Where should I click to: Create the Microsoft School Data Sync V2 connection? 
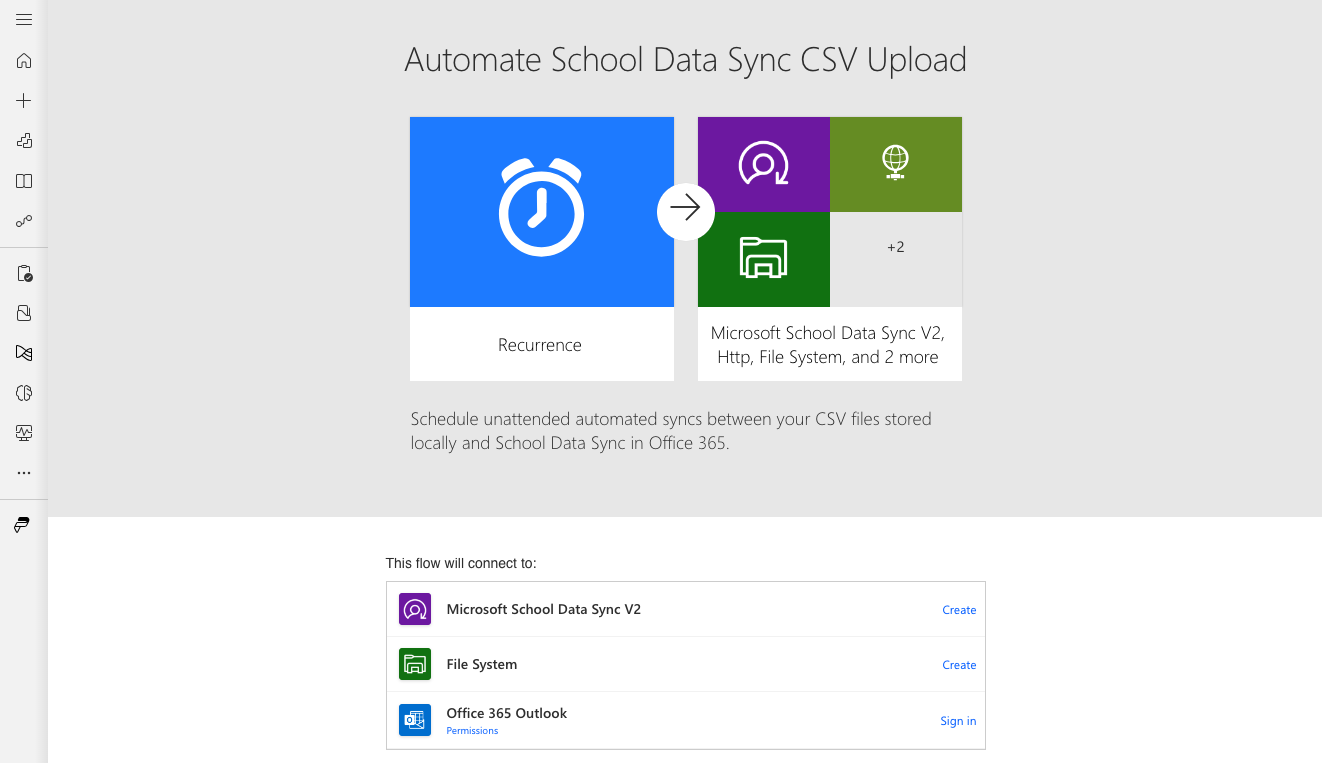(959, 610)
